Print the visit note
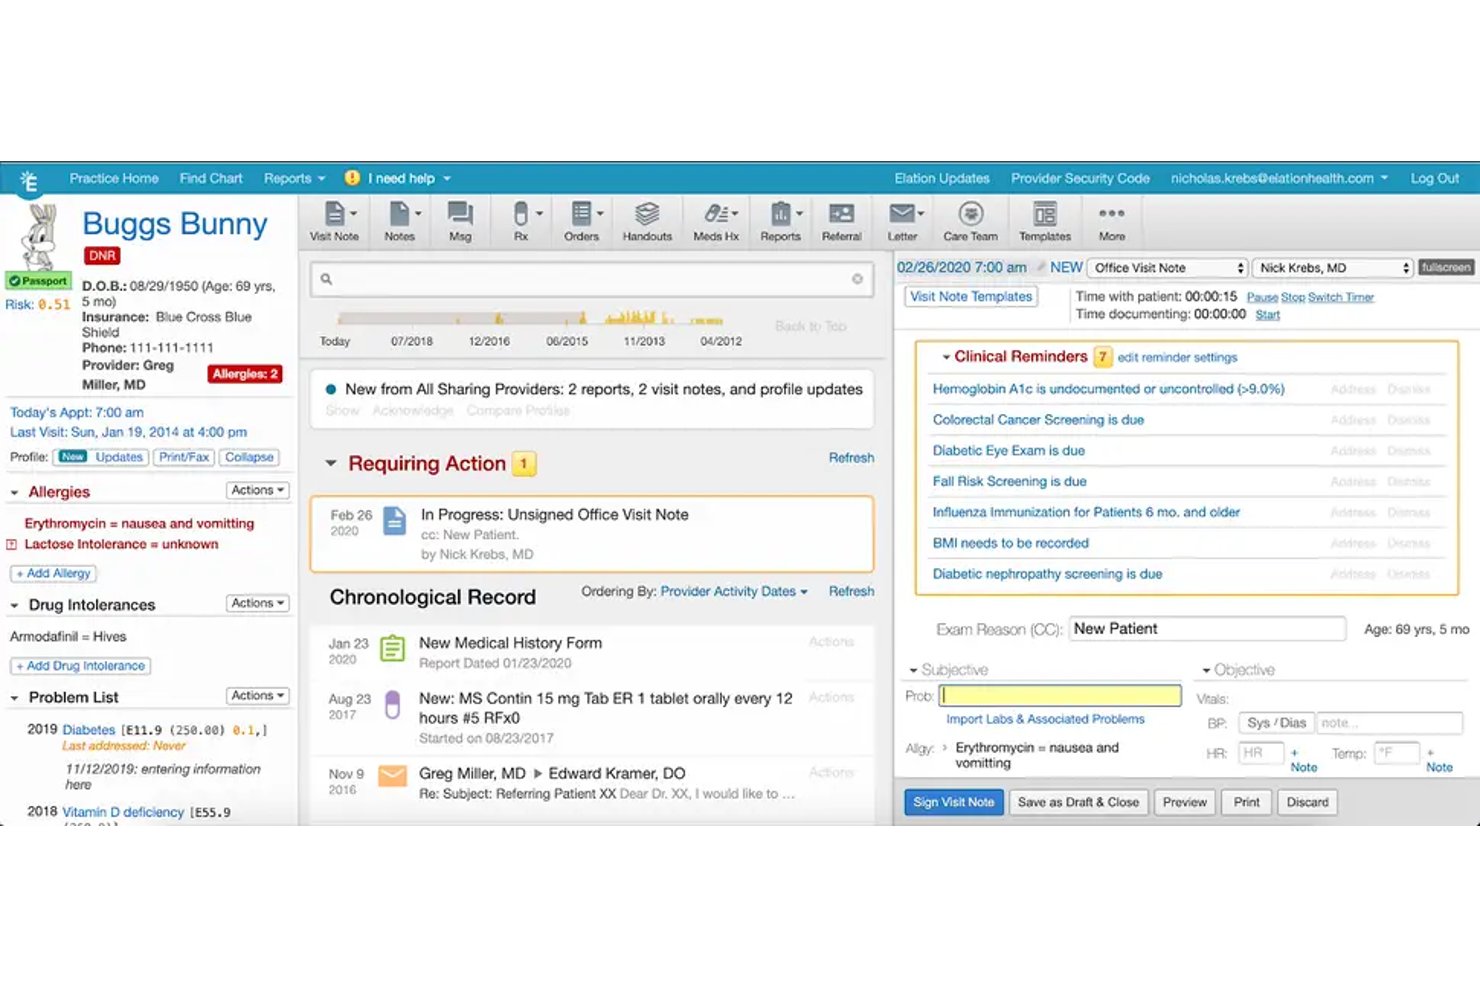Image resolution: width=1480 pixels, height=987 pixels. 1246,802
